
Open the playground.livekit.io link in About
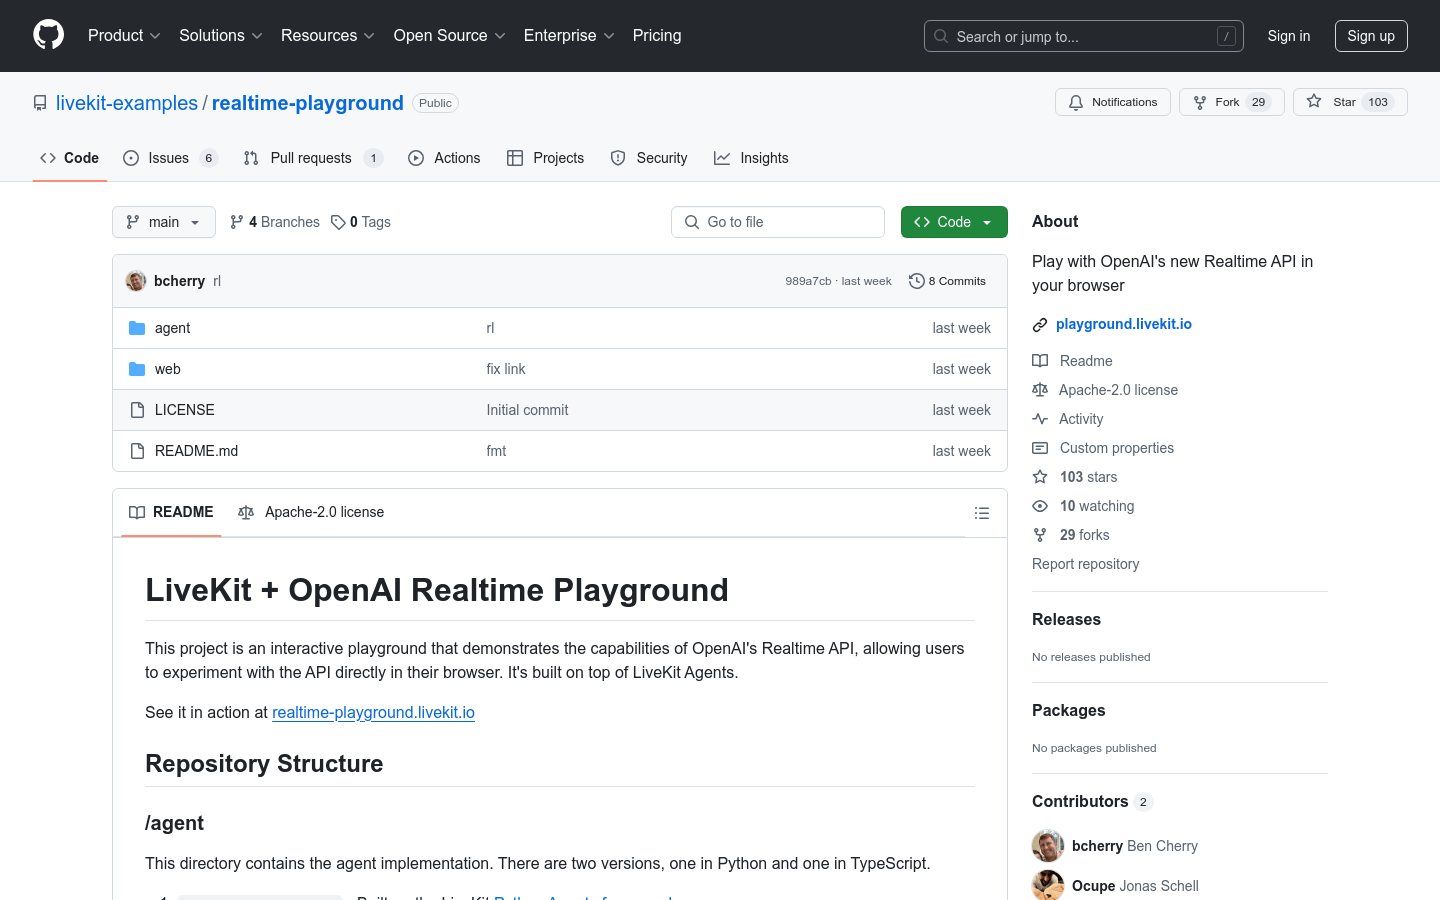(1124, 324)
